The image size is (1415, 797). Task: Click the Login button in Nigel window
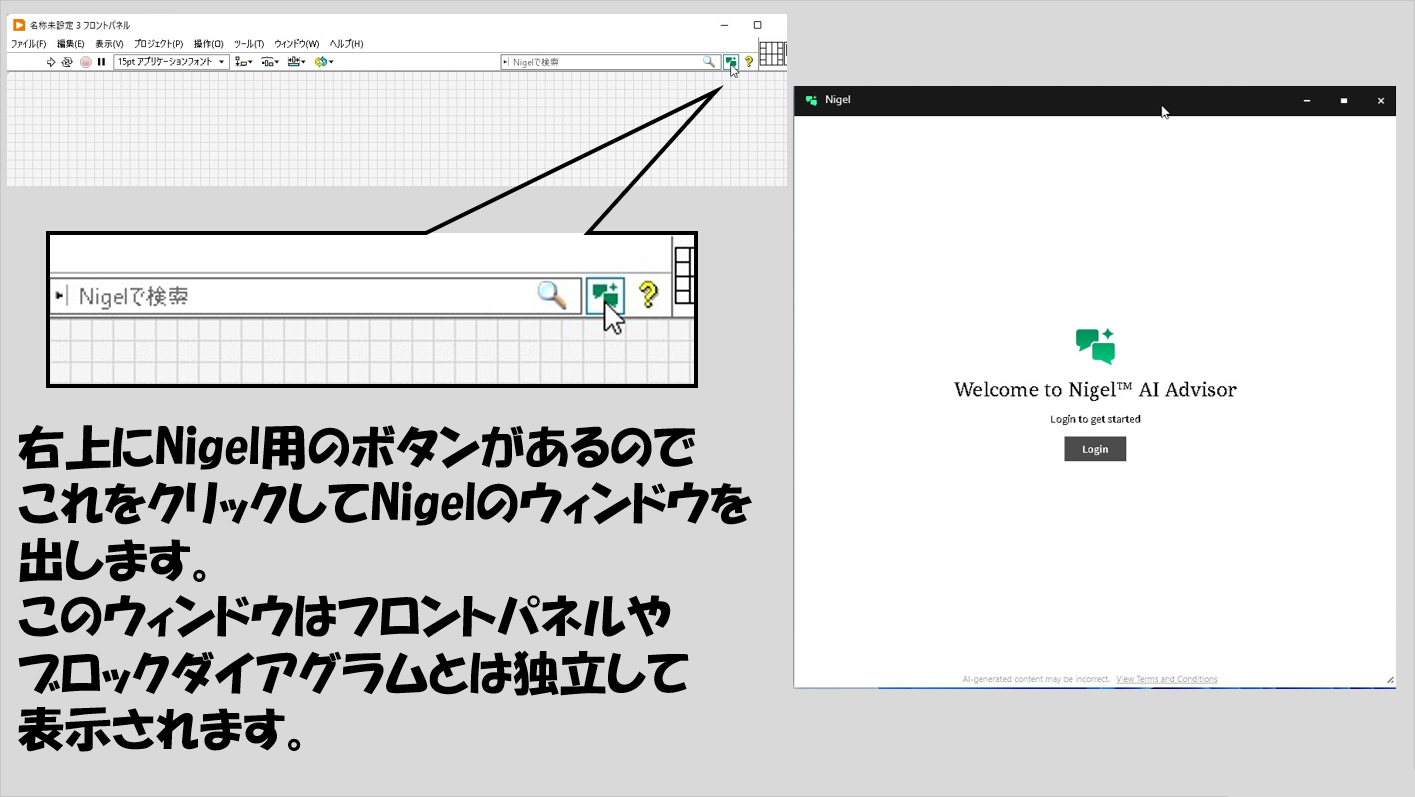[x=1095, y=449]
